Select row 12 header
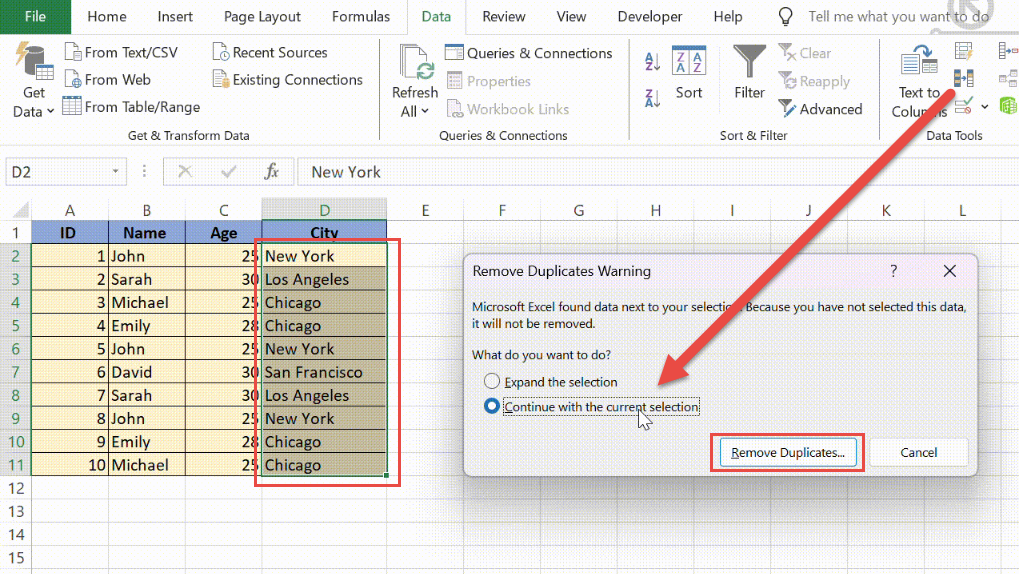This screenshot has width=1019, height=574. pyautogui.click(x=16, y=488)
